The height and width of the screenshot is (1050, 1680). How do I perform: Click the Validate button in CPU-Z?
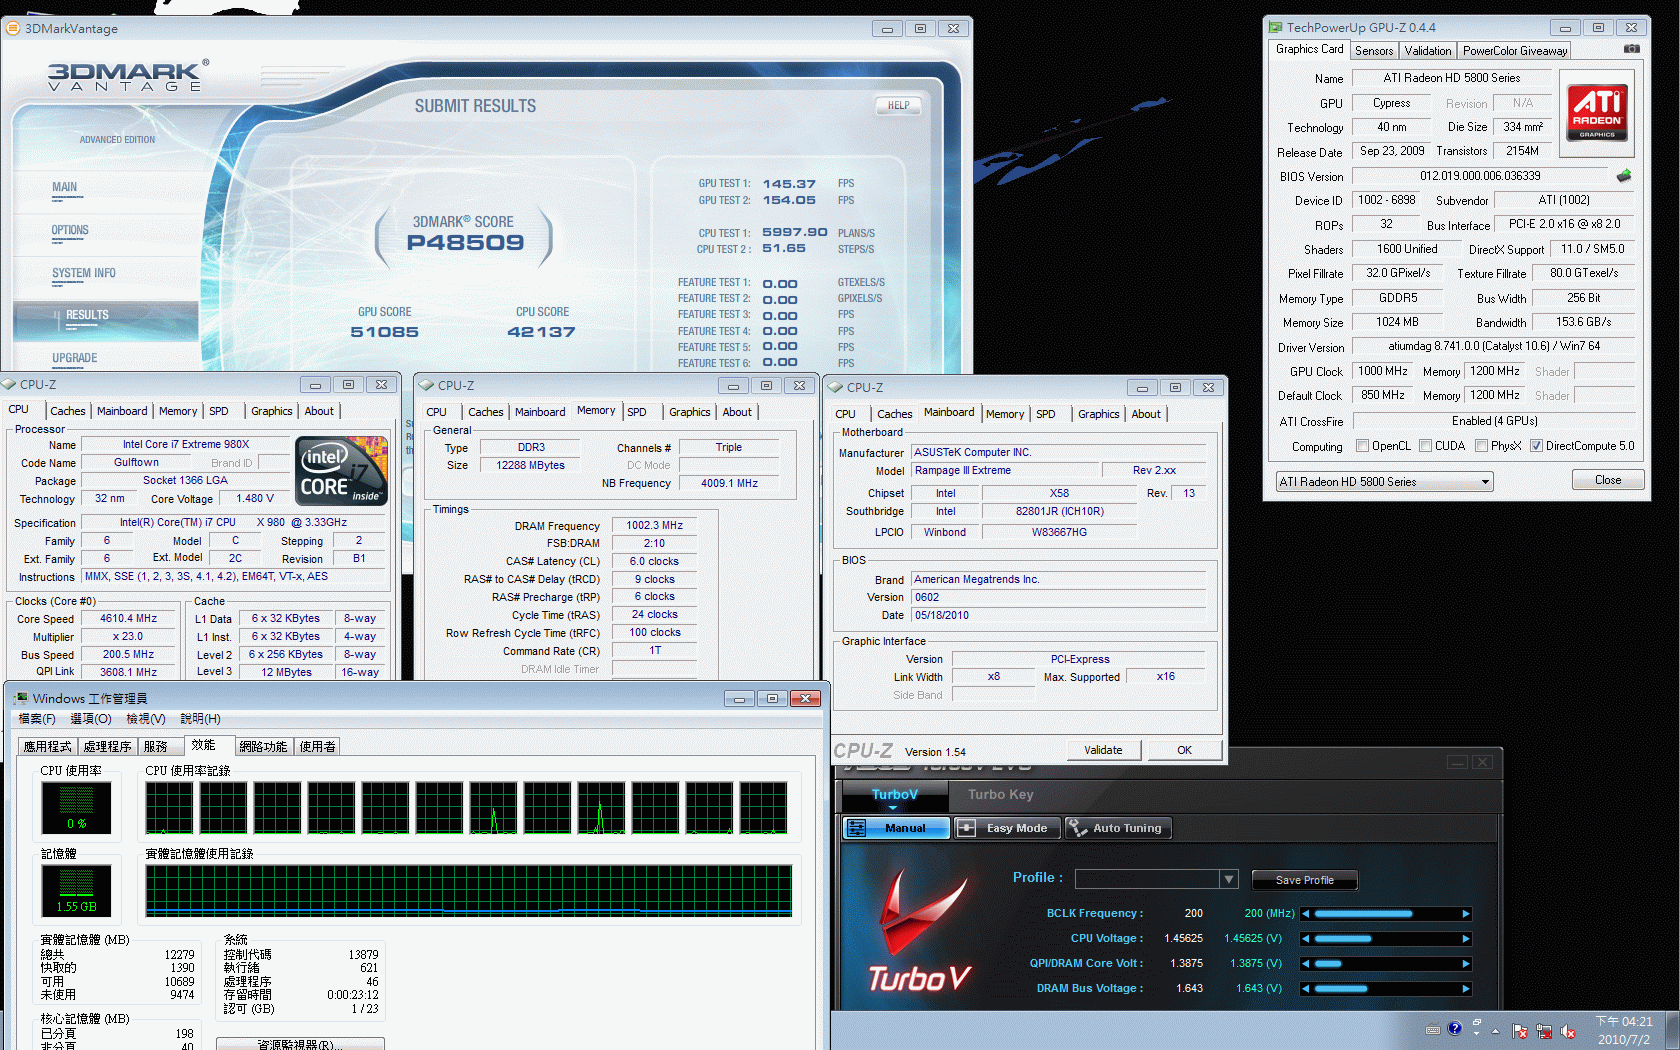click(x=1103, y=750)
